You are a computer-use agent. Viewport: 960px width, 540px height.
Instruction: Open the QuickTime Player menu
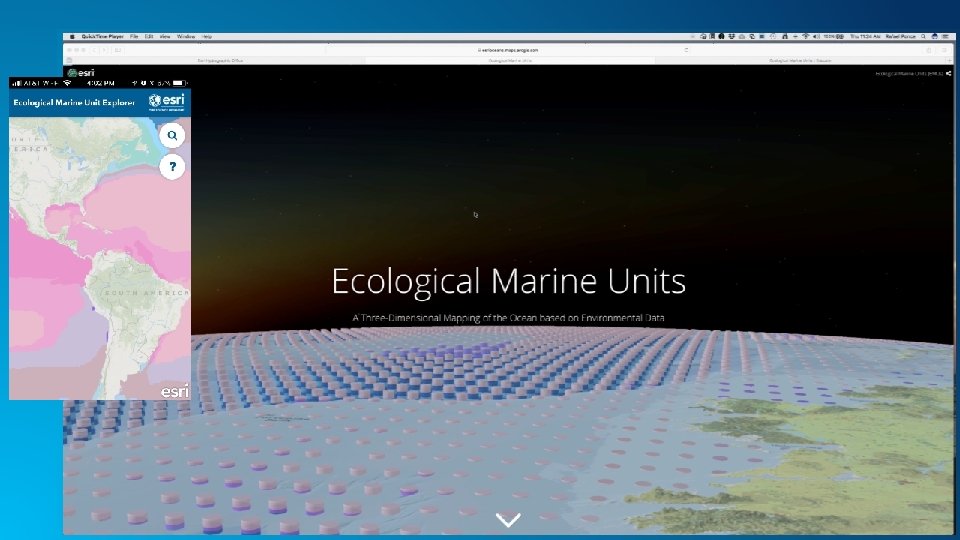[102, 37]
